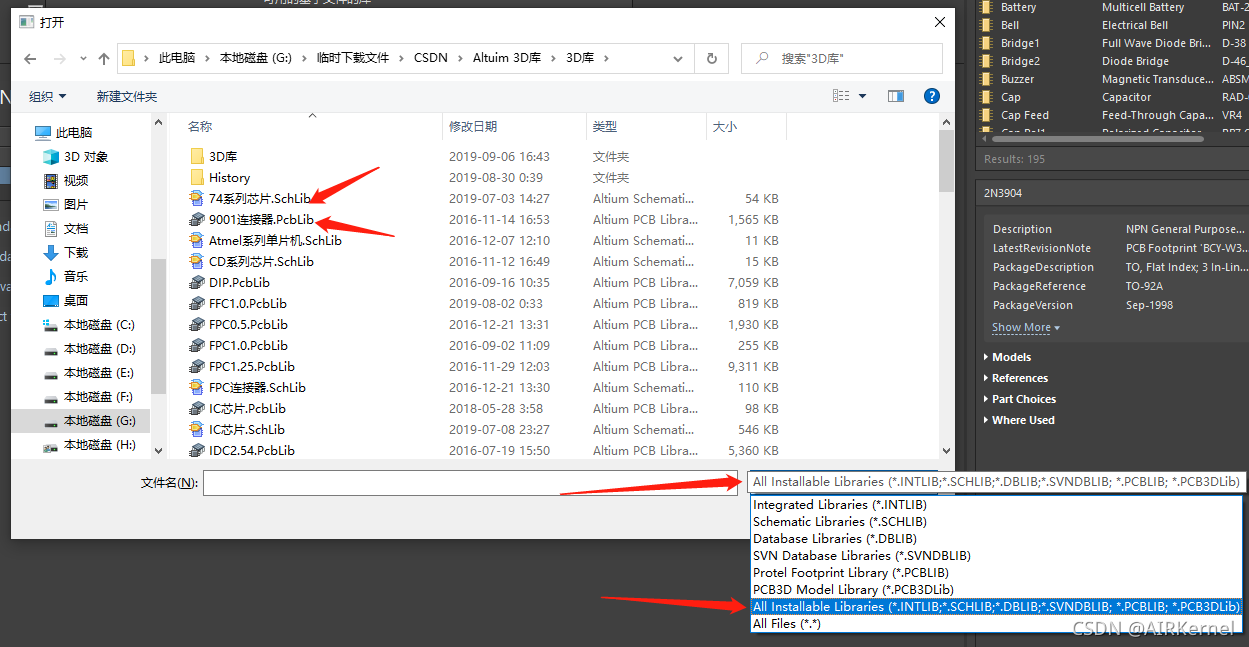Viewport: 1249px width, 647px height.
Task: Expand the Models section
Action: click(1006, 357)
